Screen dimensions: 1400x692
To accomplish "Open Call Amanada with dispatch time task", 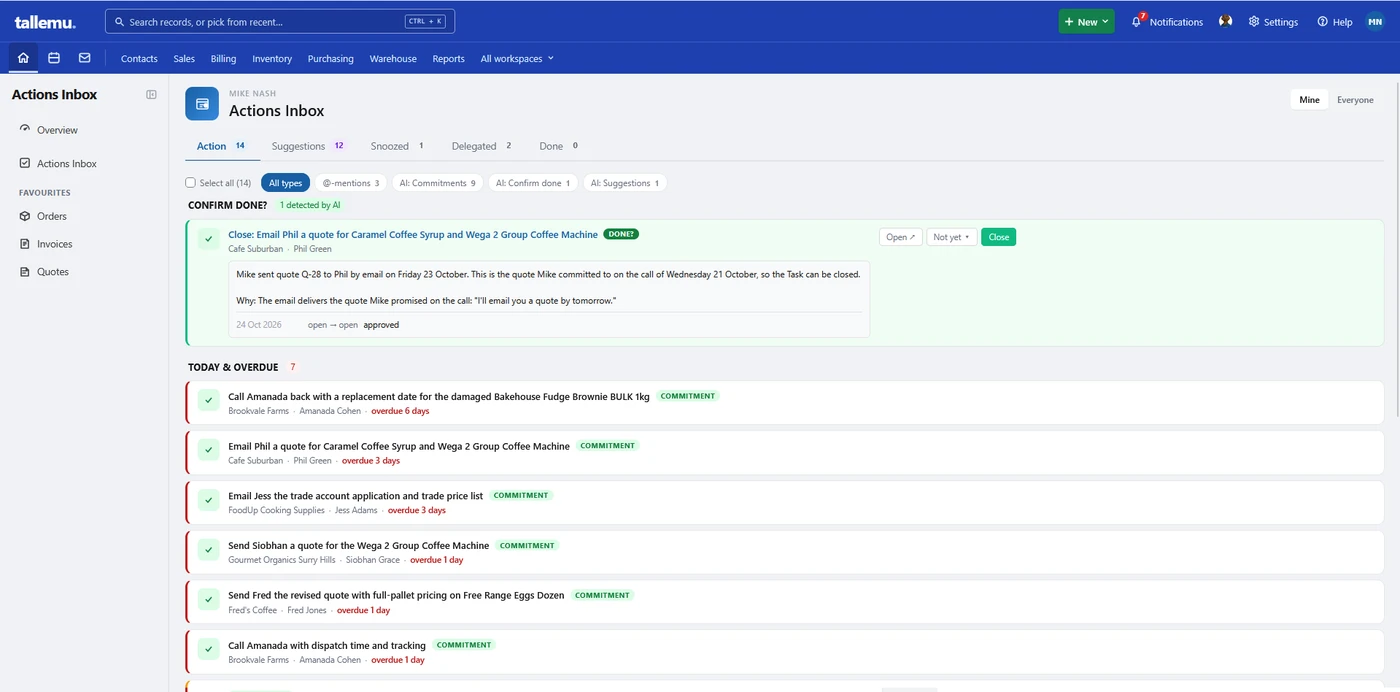I will [x=327, y=646].
